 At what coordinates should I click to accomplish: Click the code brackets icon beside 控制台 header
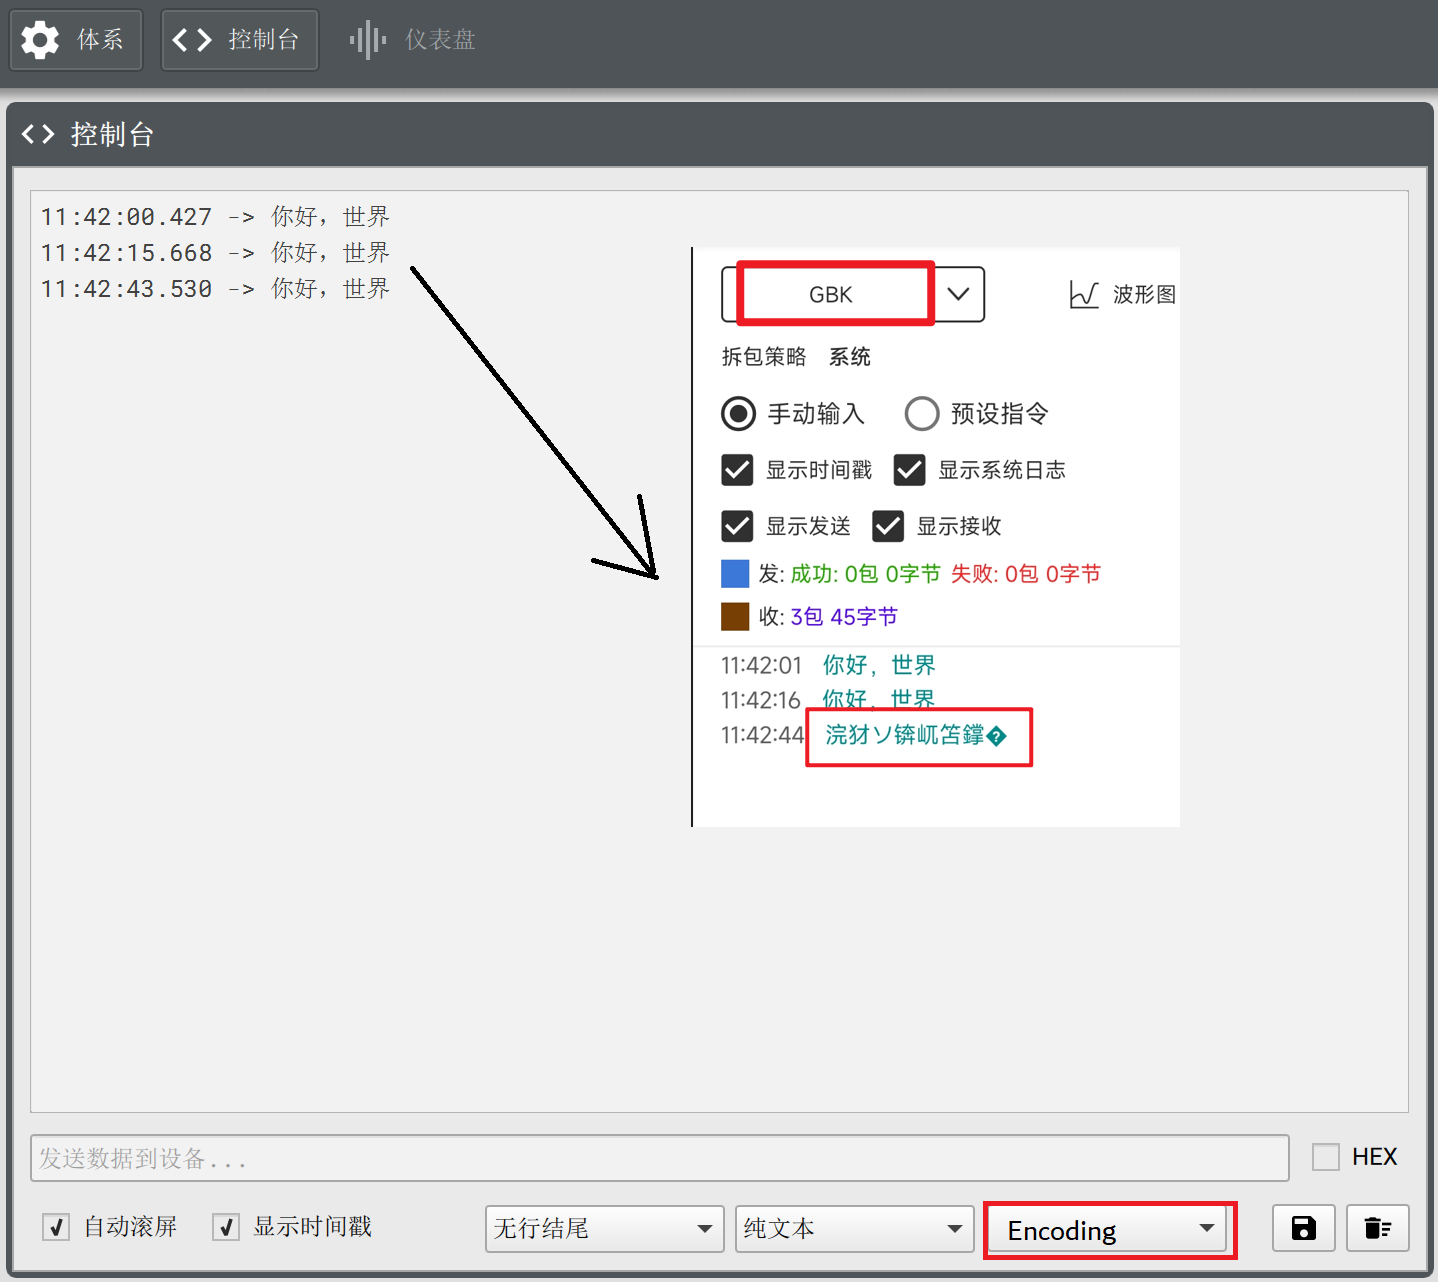click(x=38, y=134)
